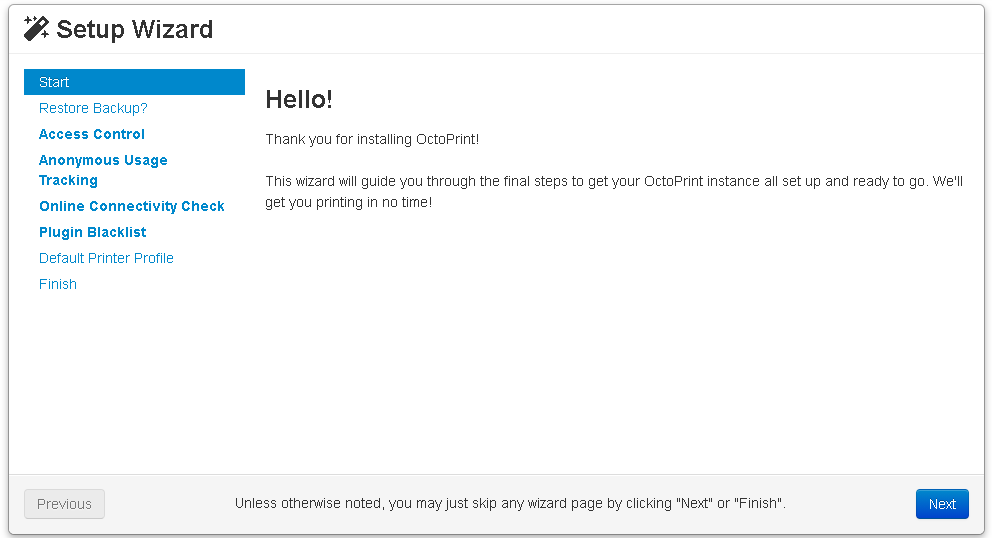This screenshot has width=992, height=538.
Task: Go to the Access Control step
Action: [92, 134]
